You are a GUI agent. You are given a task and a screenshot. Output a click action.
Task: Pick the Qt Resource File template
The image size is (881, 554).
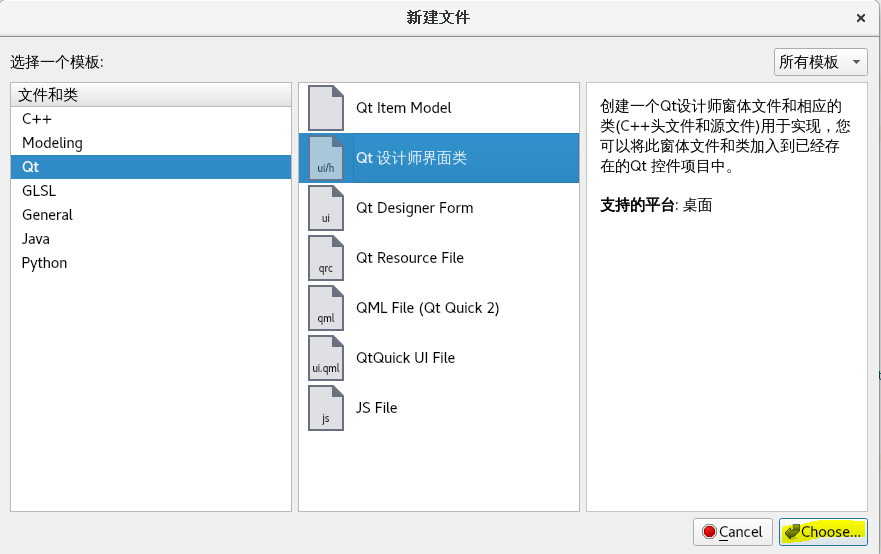click(439, 258)
